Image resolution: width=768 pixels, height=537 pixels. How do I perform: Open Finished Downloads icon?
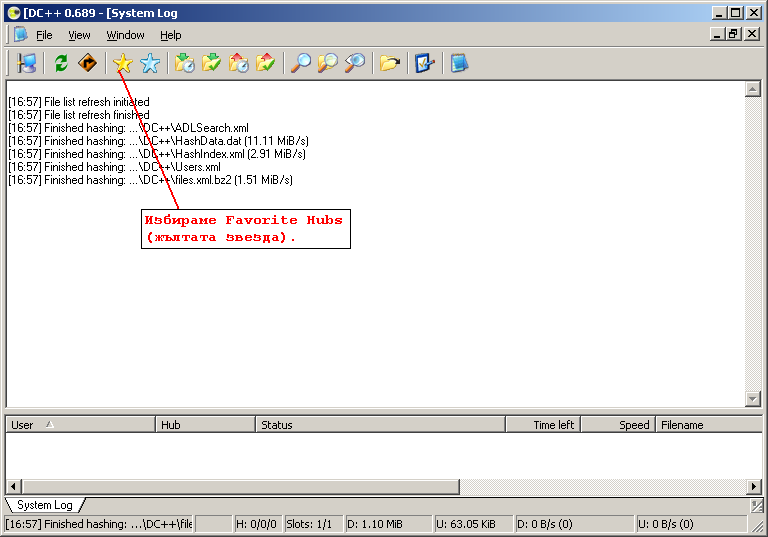212,63
